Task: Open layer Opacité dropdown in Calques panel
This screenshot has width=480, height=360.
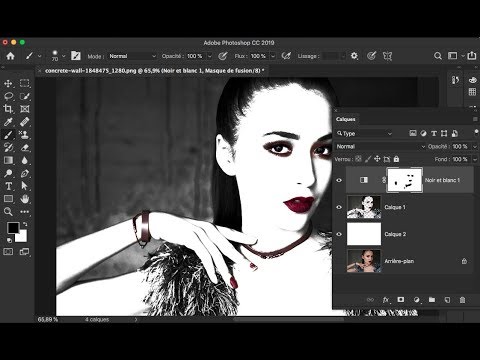Action: point(475,146)
